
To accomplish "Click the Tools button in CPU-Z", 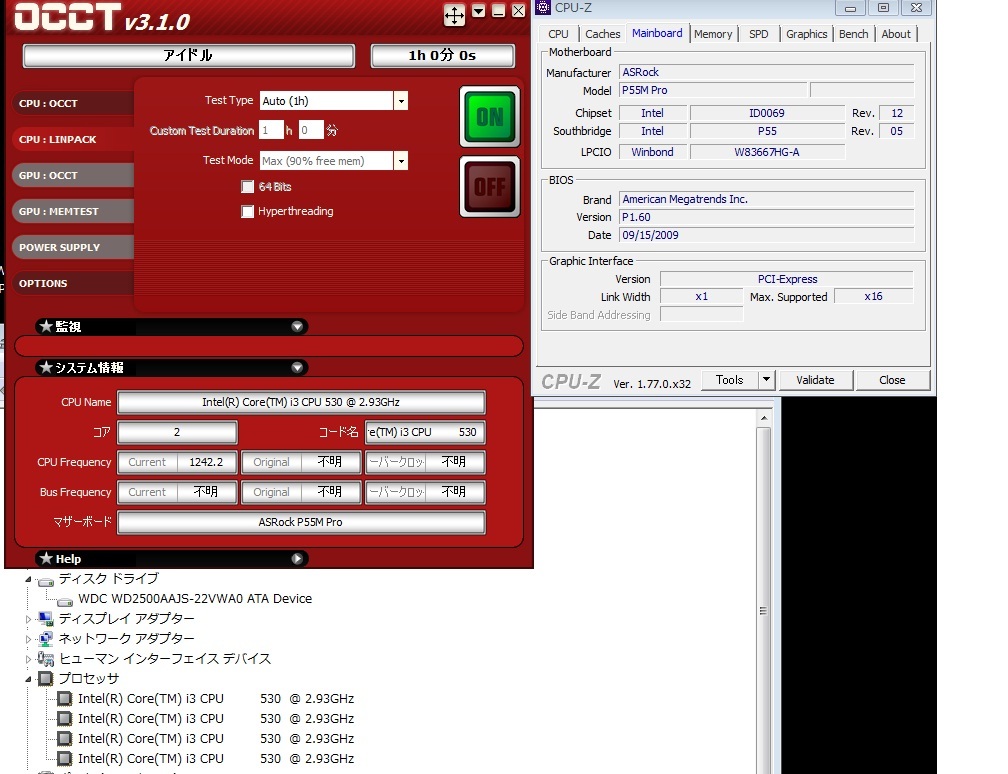I will 729,380.
